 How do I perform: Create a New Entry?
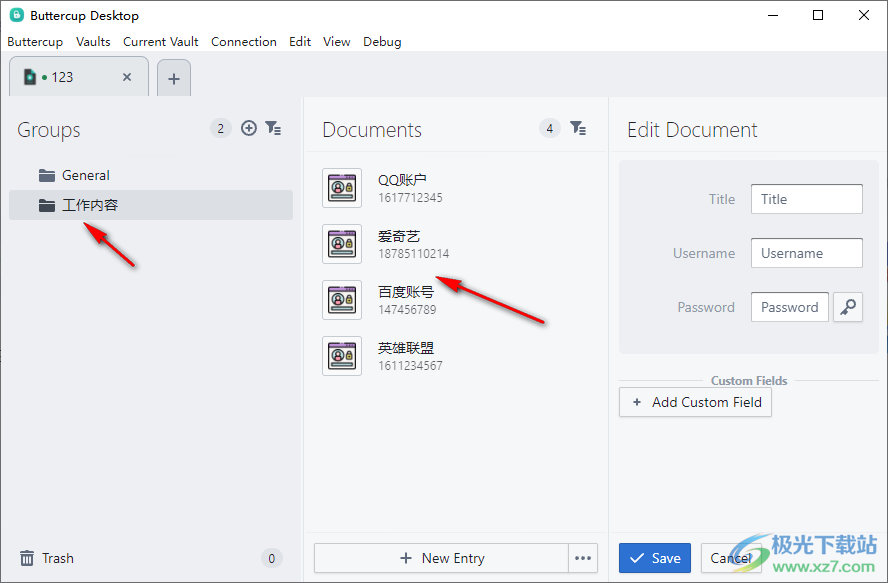click(442, 558)
